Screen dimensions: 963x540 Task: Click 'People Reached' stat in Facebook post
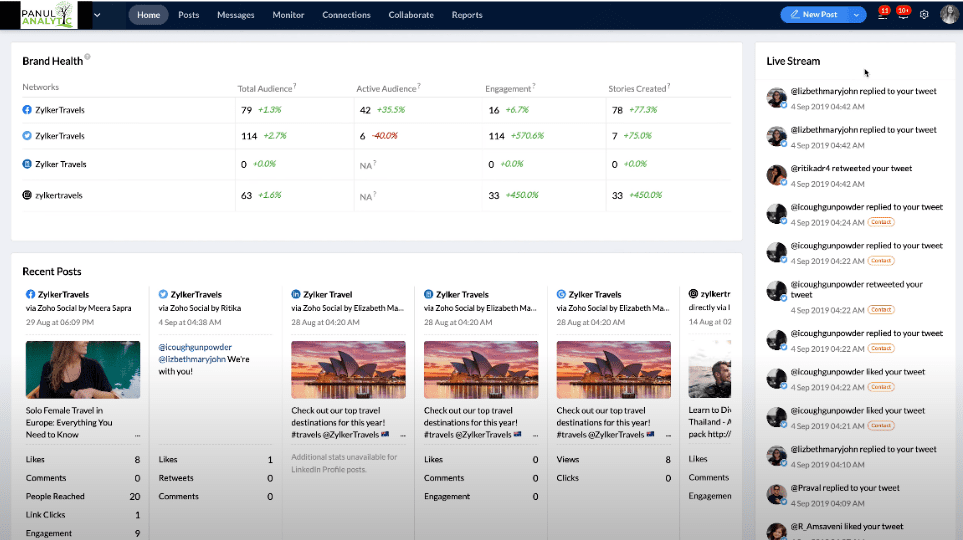55,496
